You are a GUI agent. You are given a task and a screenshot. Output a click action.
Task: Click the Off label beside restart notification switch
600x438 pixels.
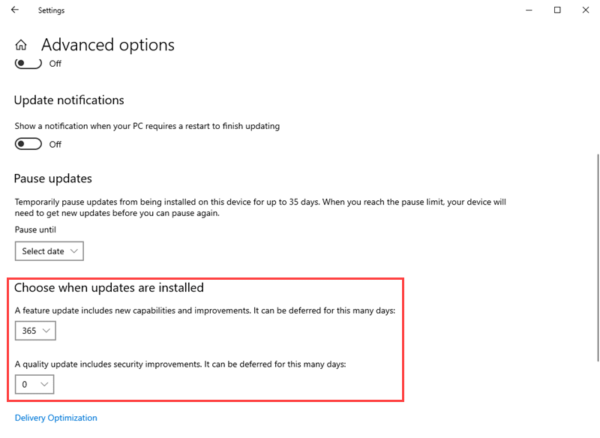(x=55, y=144)
